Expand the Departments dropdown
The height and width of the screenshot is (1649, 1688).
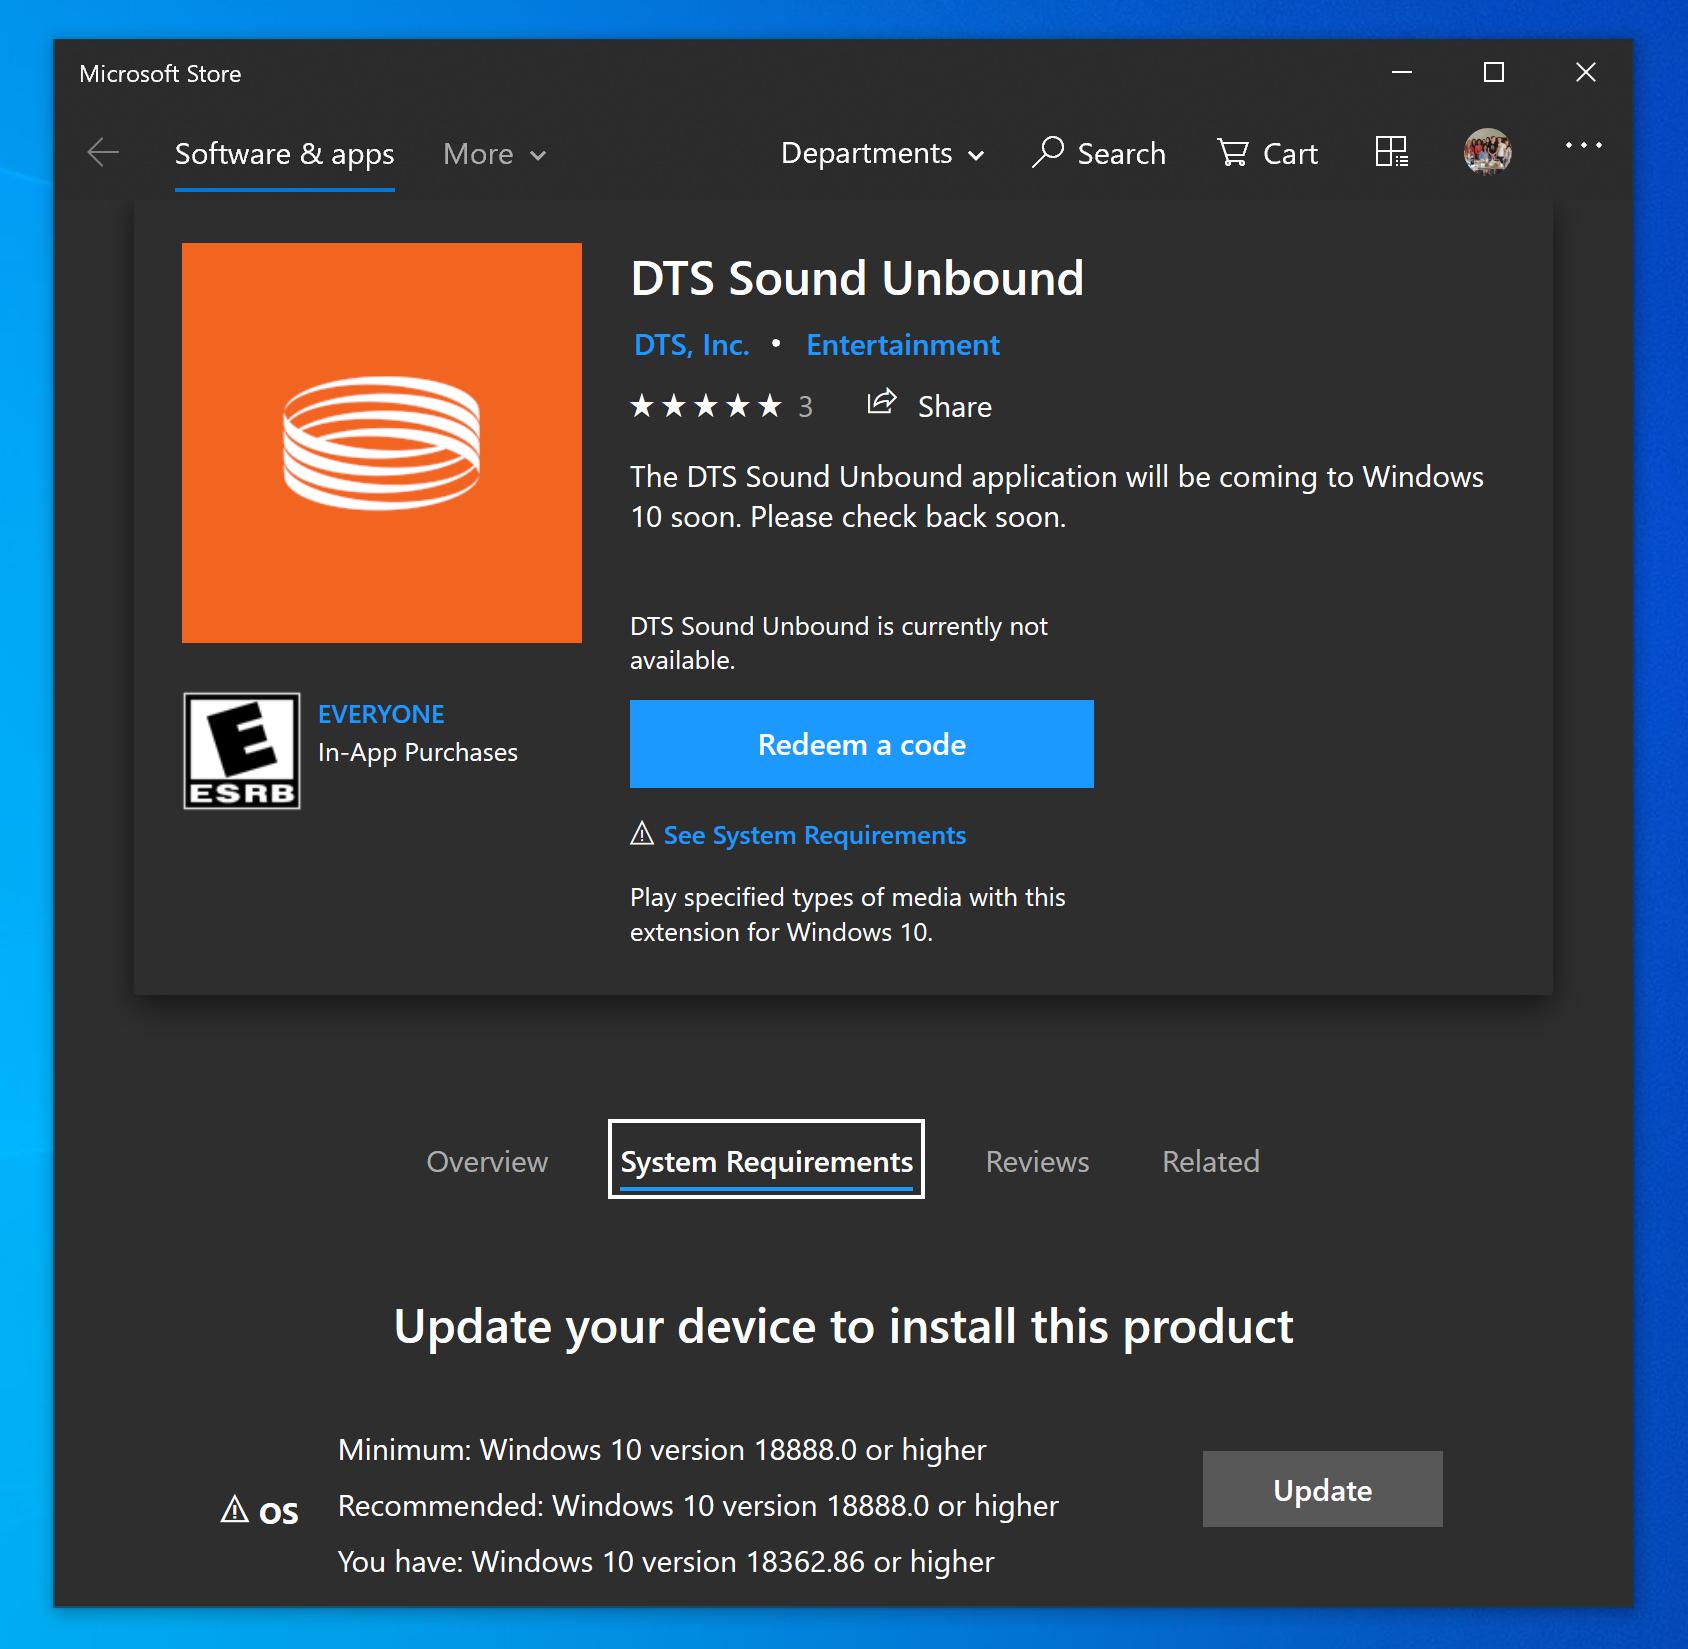pos(883,153)
